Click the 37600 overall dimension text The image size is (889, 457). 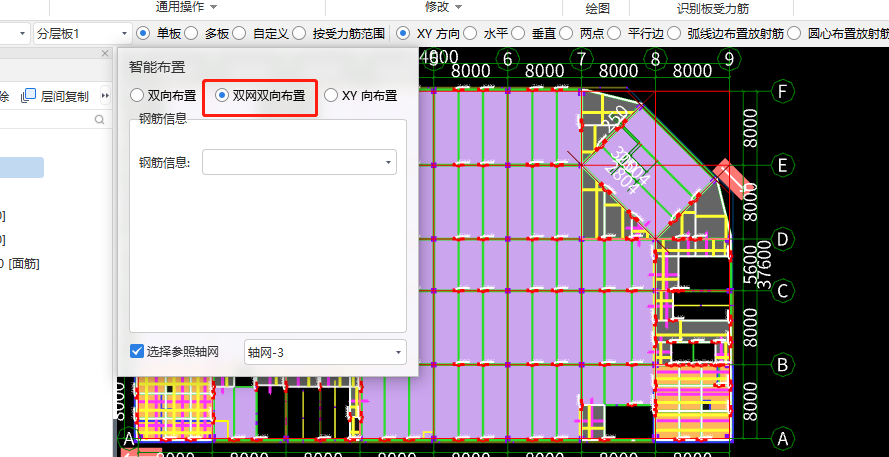[765, 265]
